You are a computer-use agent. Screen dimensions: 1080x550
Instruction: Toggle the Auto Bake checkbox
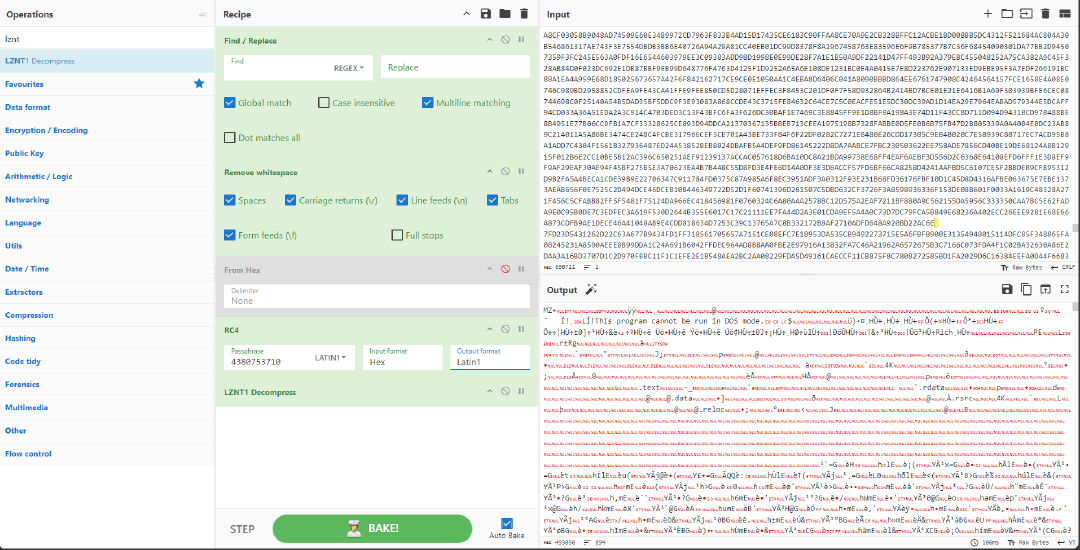pyautogui.click(x=506, y=523)
